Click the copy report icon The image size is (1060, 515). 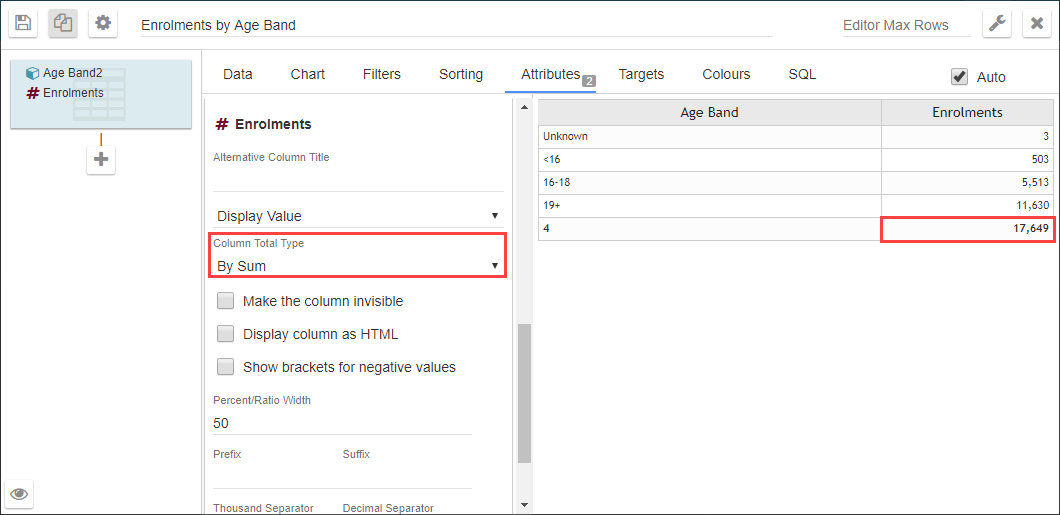point(62,23)
